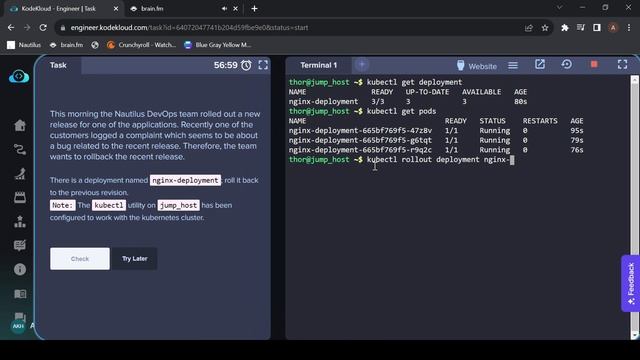This screenshot has width=640, height=360.
Task: Click the AKH user avatar
Action: (x=18, y=326)
